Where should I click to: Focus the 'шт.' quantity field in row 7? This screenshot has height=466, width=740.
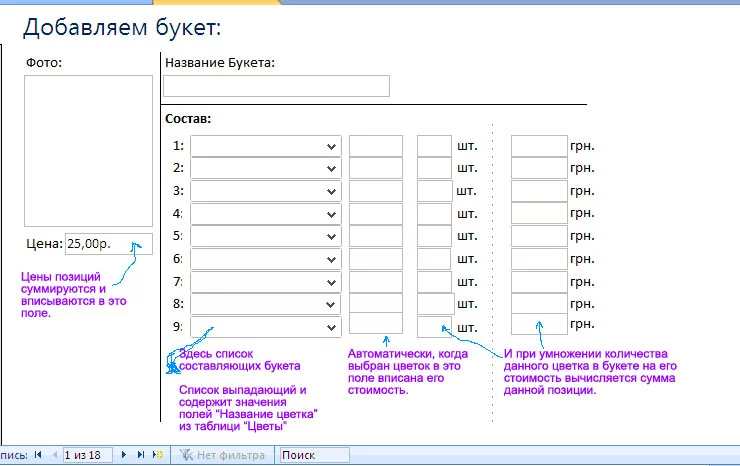click(x=434, y=281)
